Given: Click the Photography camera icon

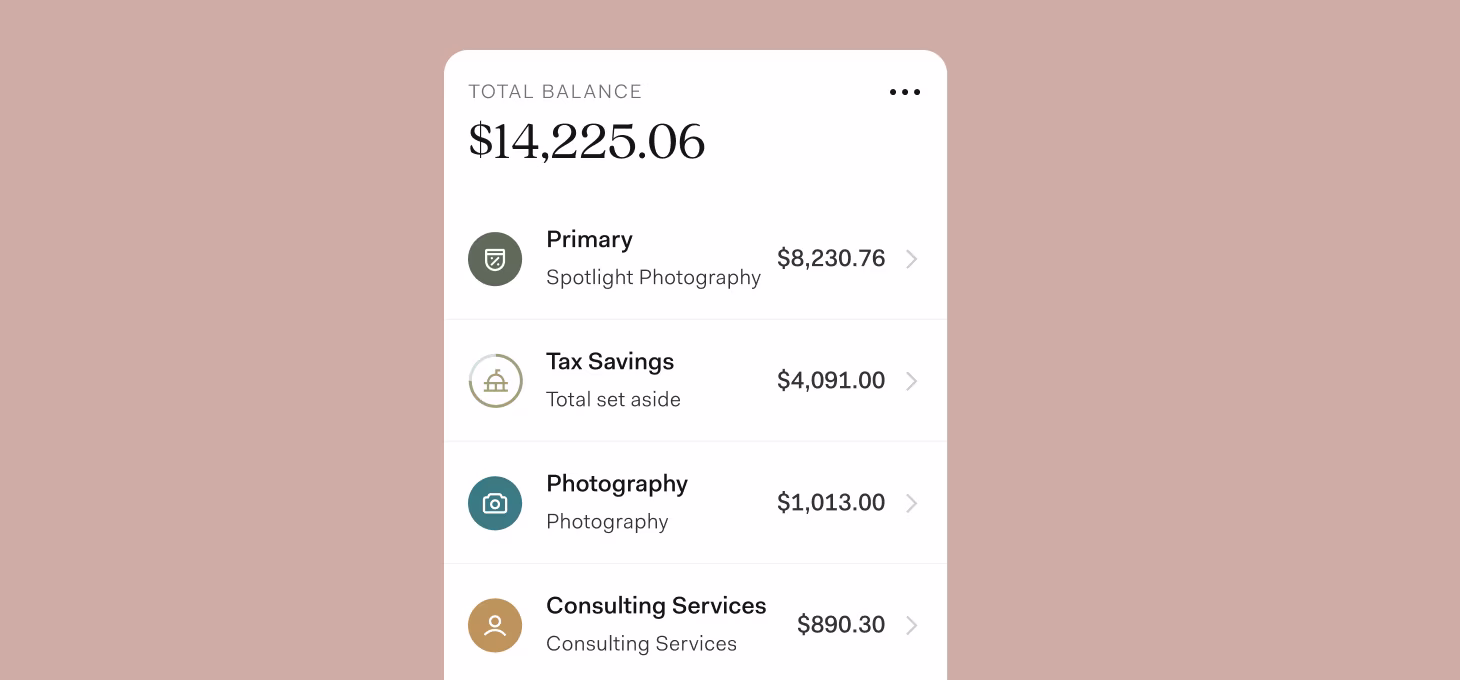Looking at the screenshot, I should click(x=495, y=503).
